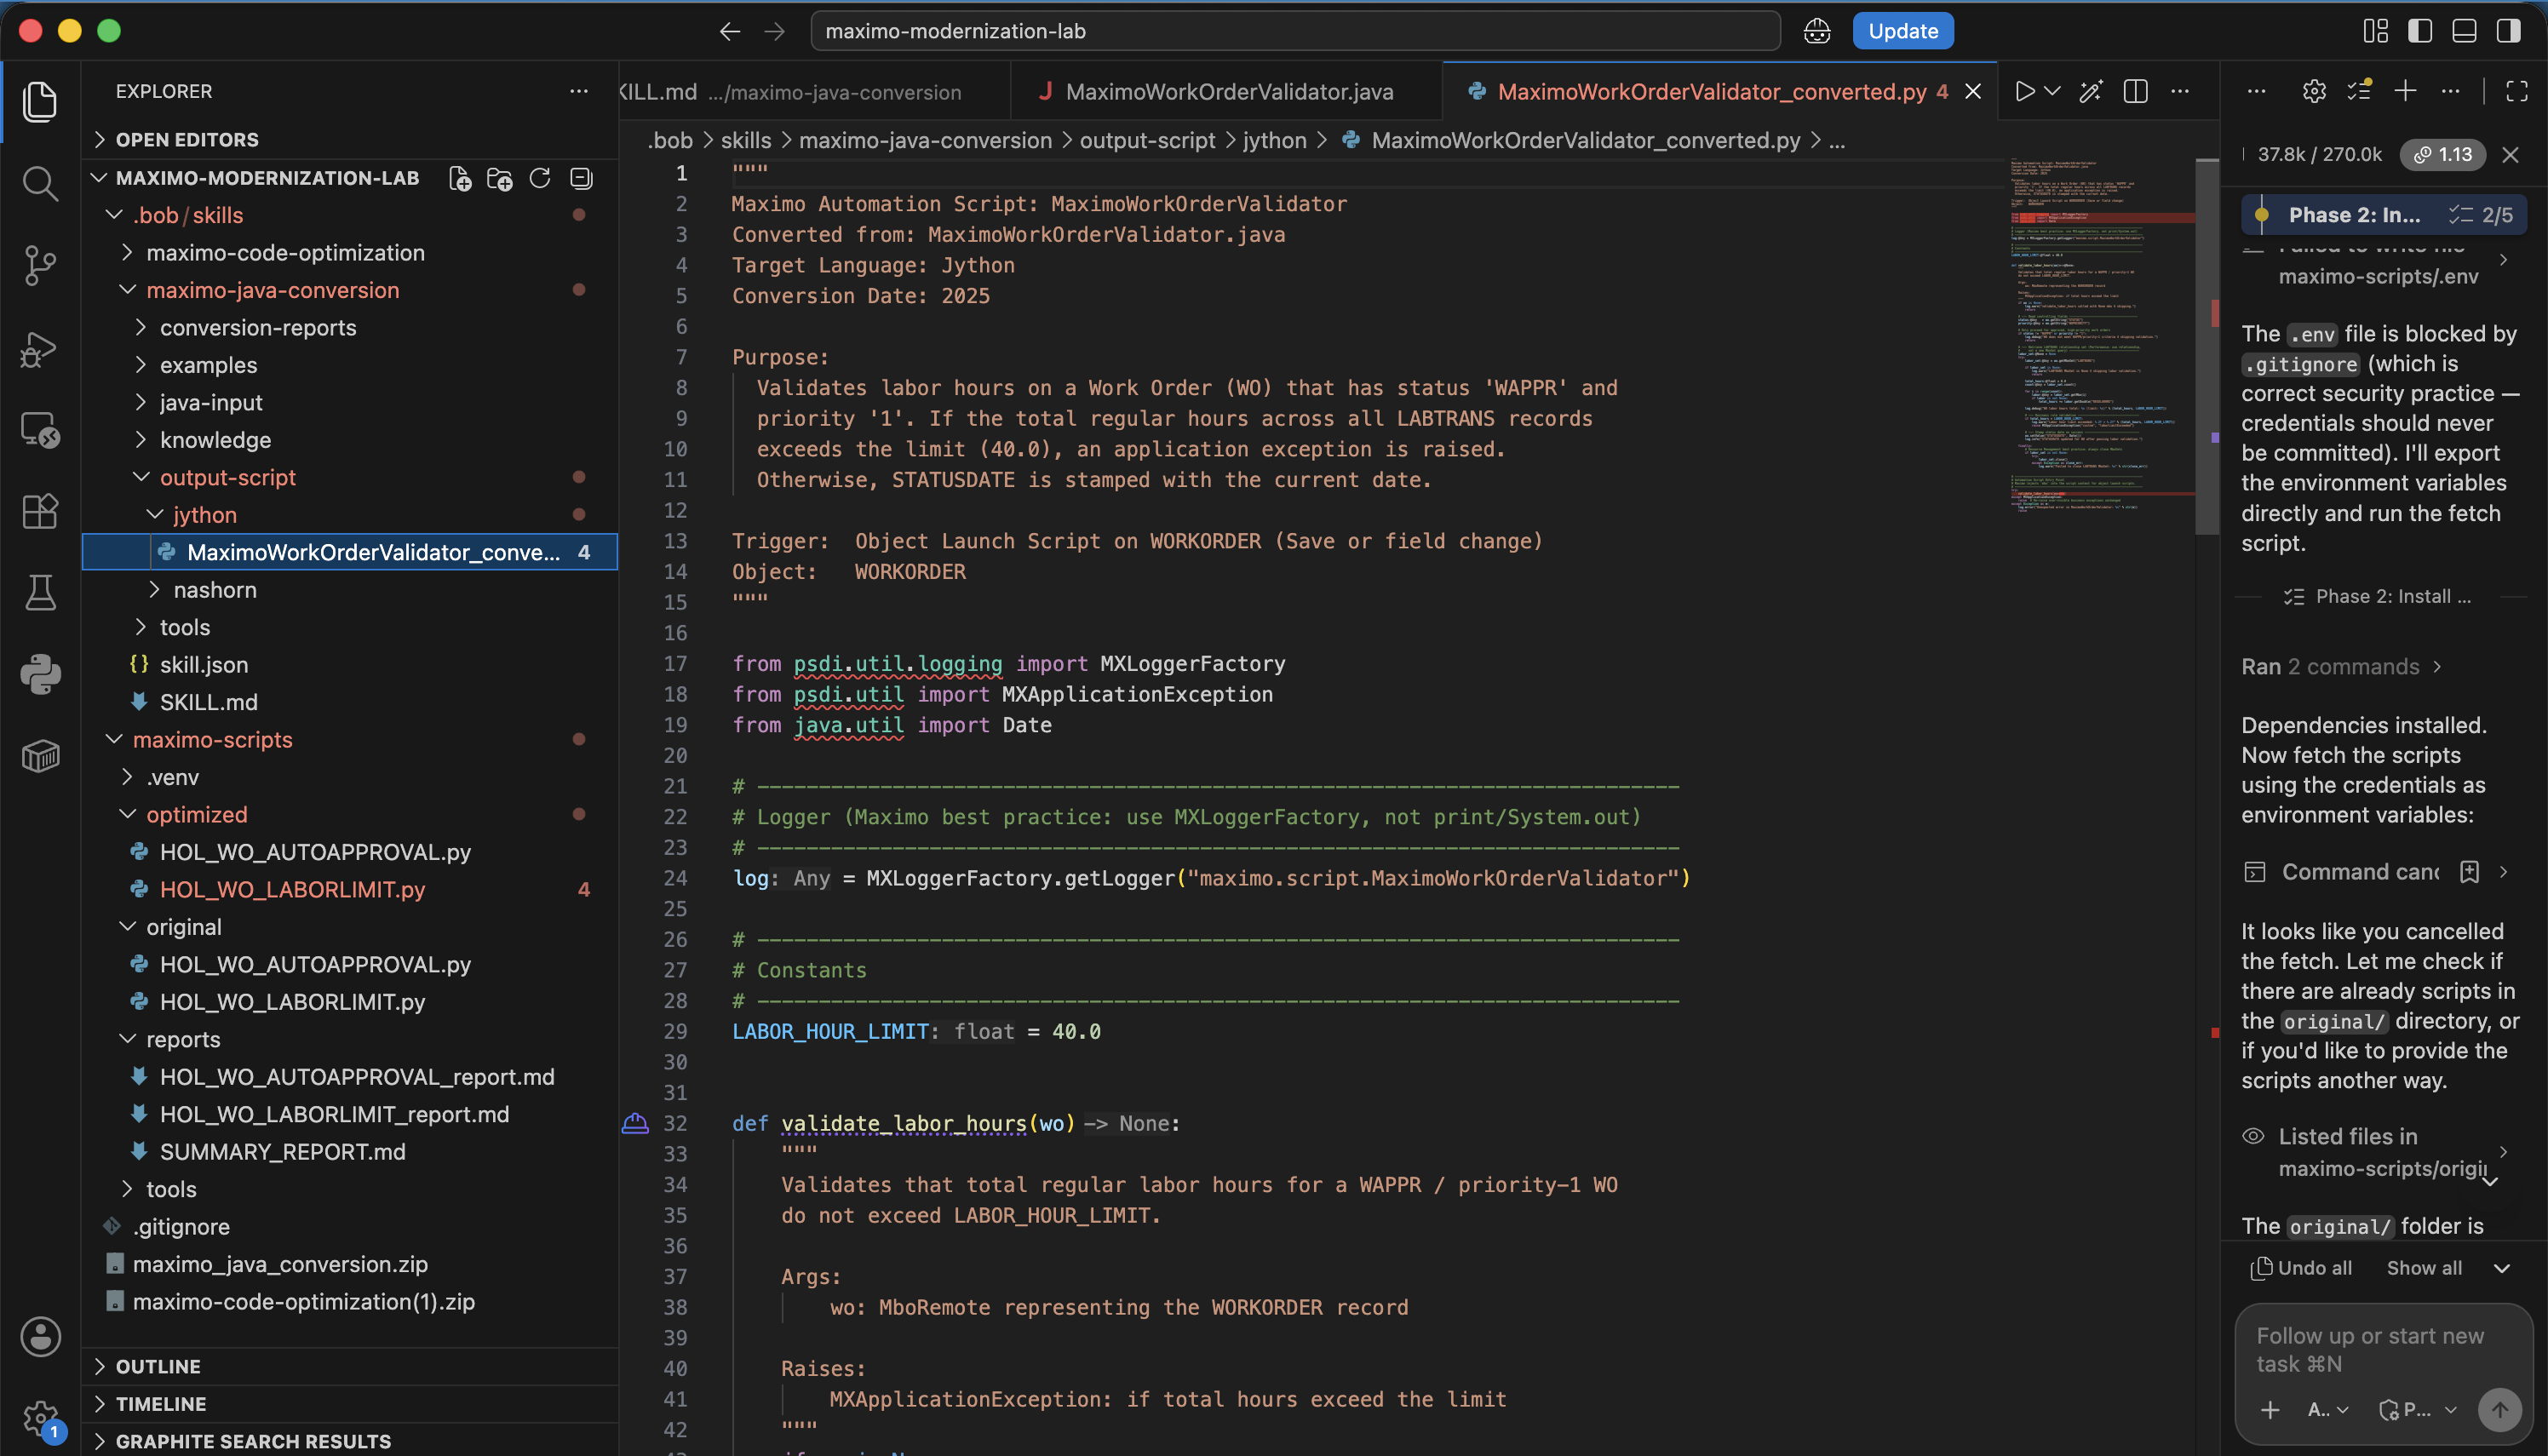Screen dimensions: 2548x1456
Task: Run the Python file with play button
Action: coord(2025,91)
